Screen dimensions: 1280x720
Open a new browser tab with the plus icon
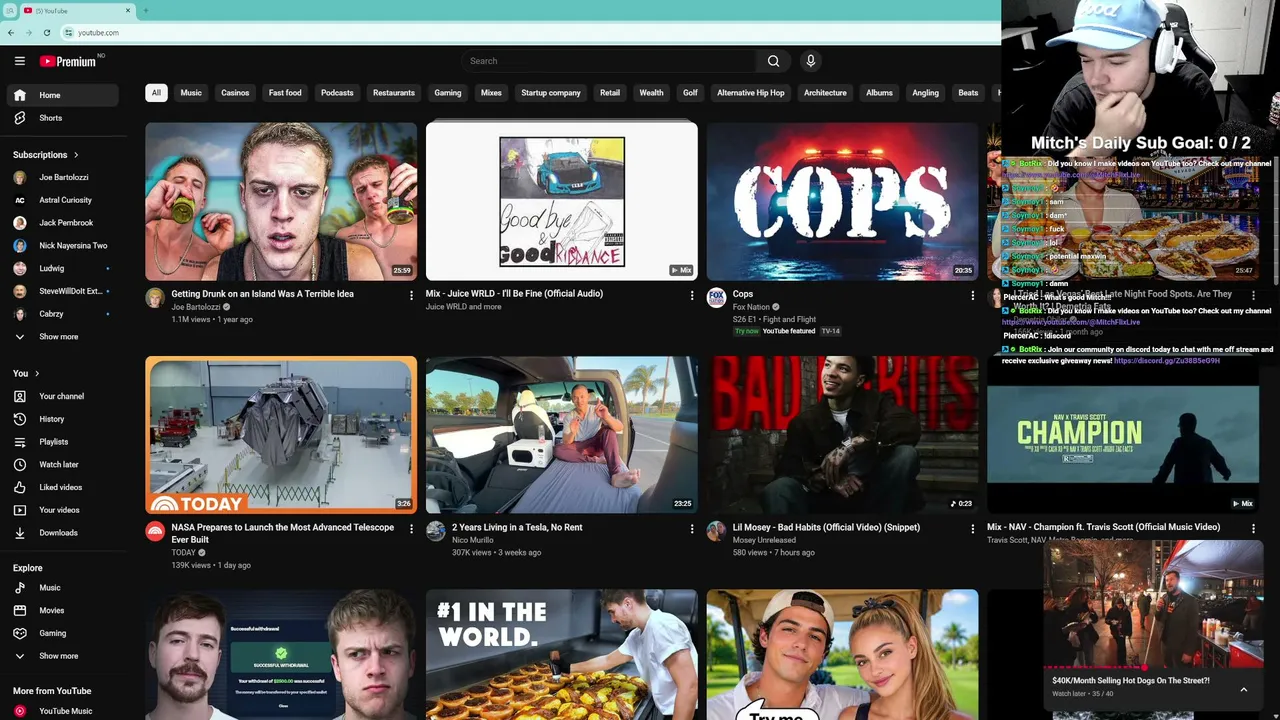[146, 11]
